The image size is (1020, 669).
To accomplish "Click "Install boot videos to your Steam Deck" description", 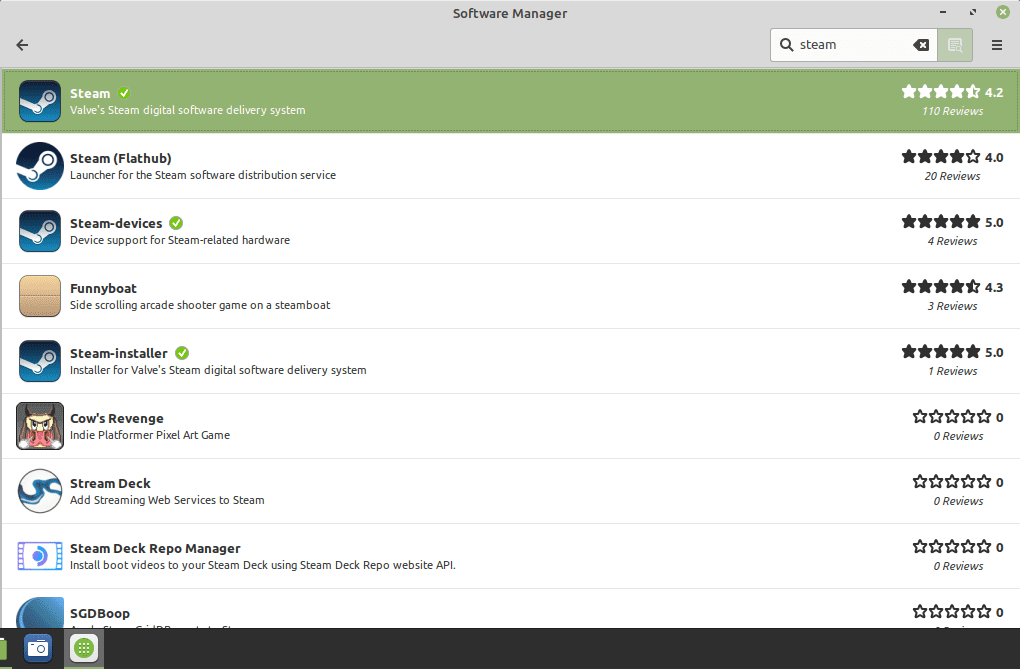I will [x=263, y=566].
